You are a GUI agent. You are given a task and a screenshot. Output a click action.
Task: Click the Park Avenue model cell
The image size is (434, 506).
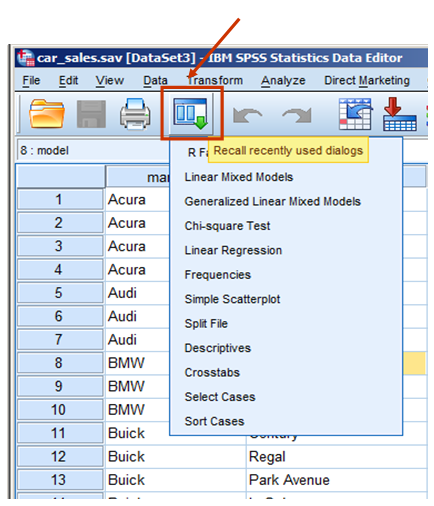point(337,480)
